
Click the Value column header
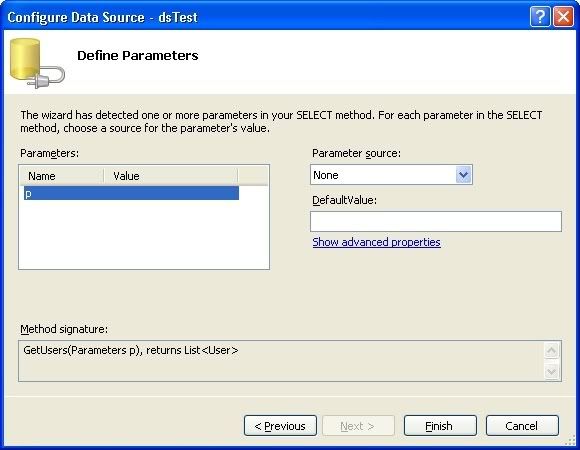tap(171, 176)
